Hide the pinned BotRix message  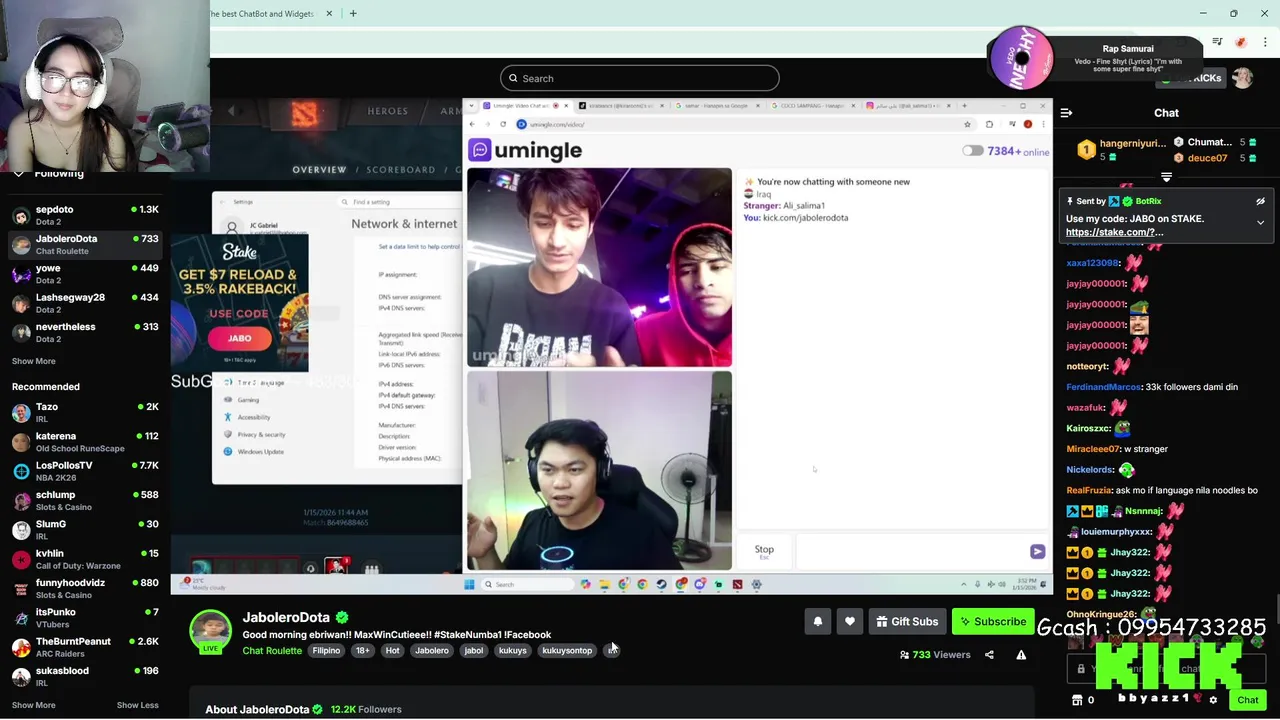(1260, 201)
